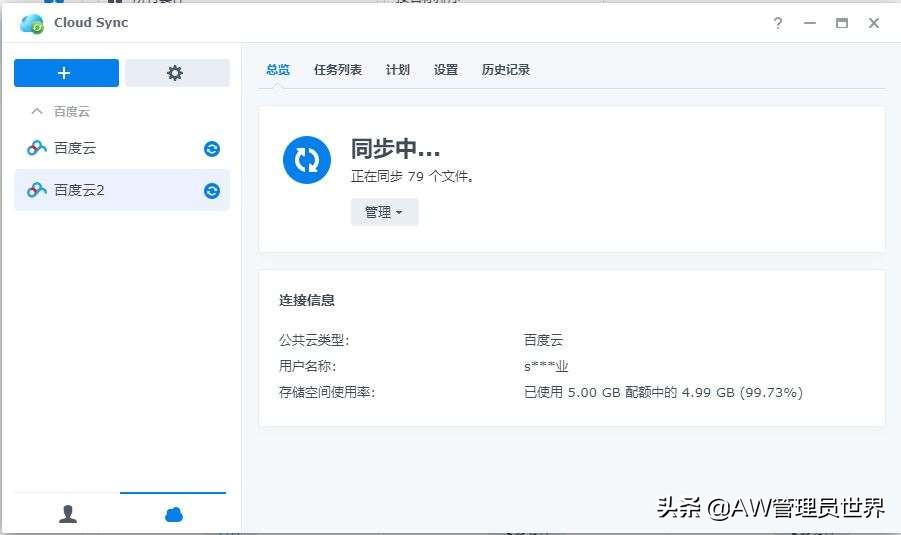901x535 pixels.
Task: Switch to cloud view via cloud icon
Action: pyautogui.click(x=174, y=514)
